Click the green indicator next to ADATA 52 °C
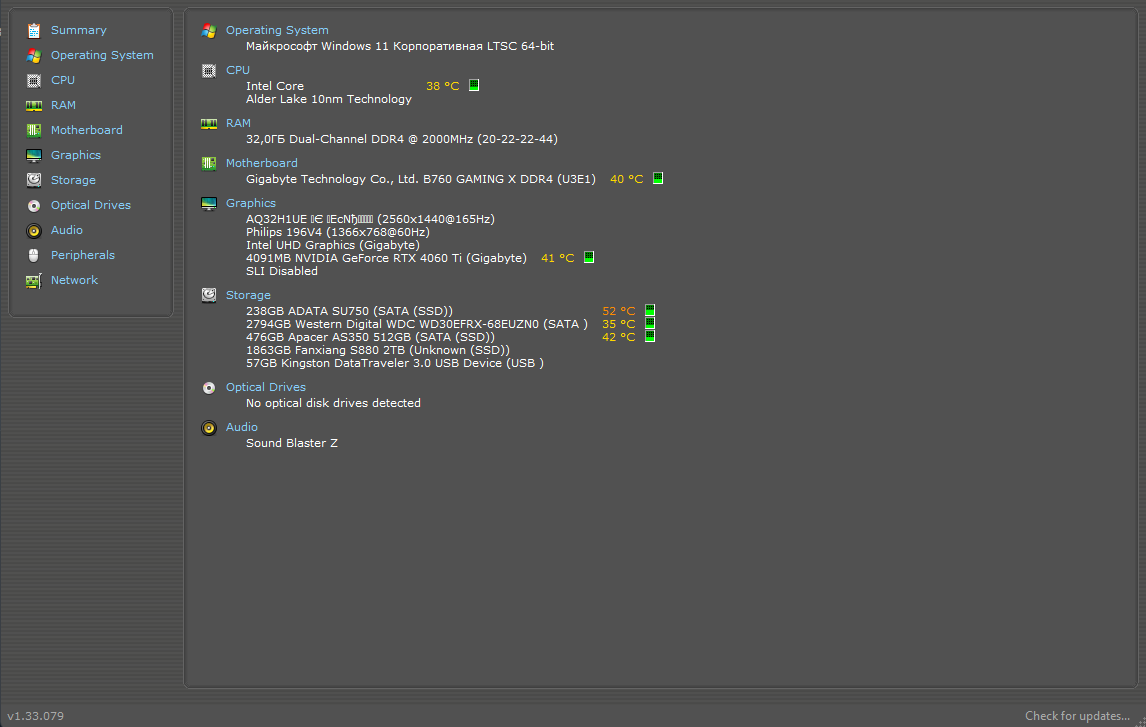The height and width of the screenshot is (727, 1146). [650, 311]
